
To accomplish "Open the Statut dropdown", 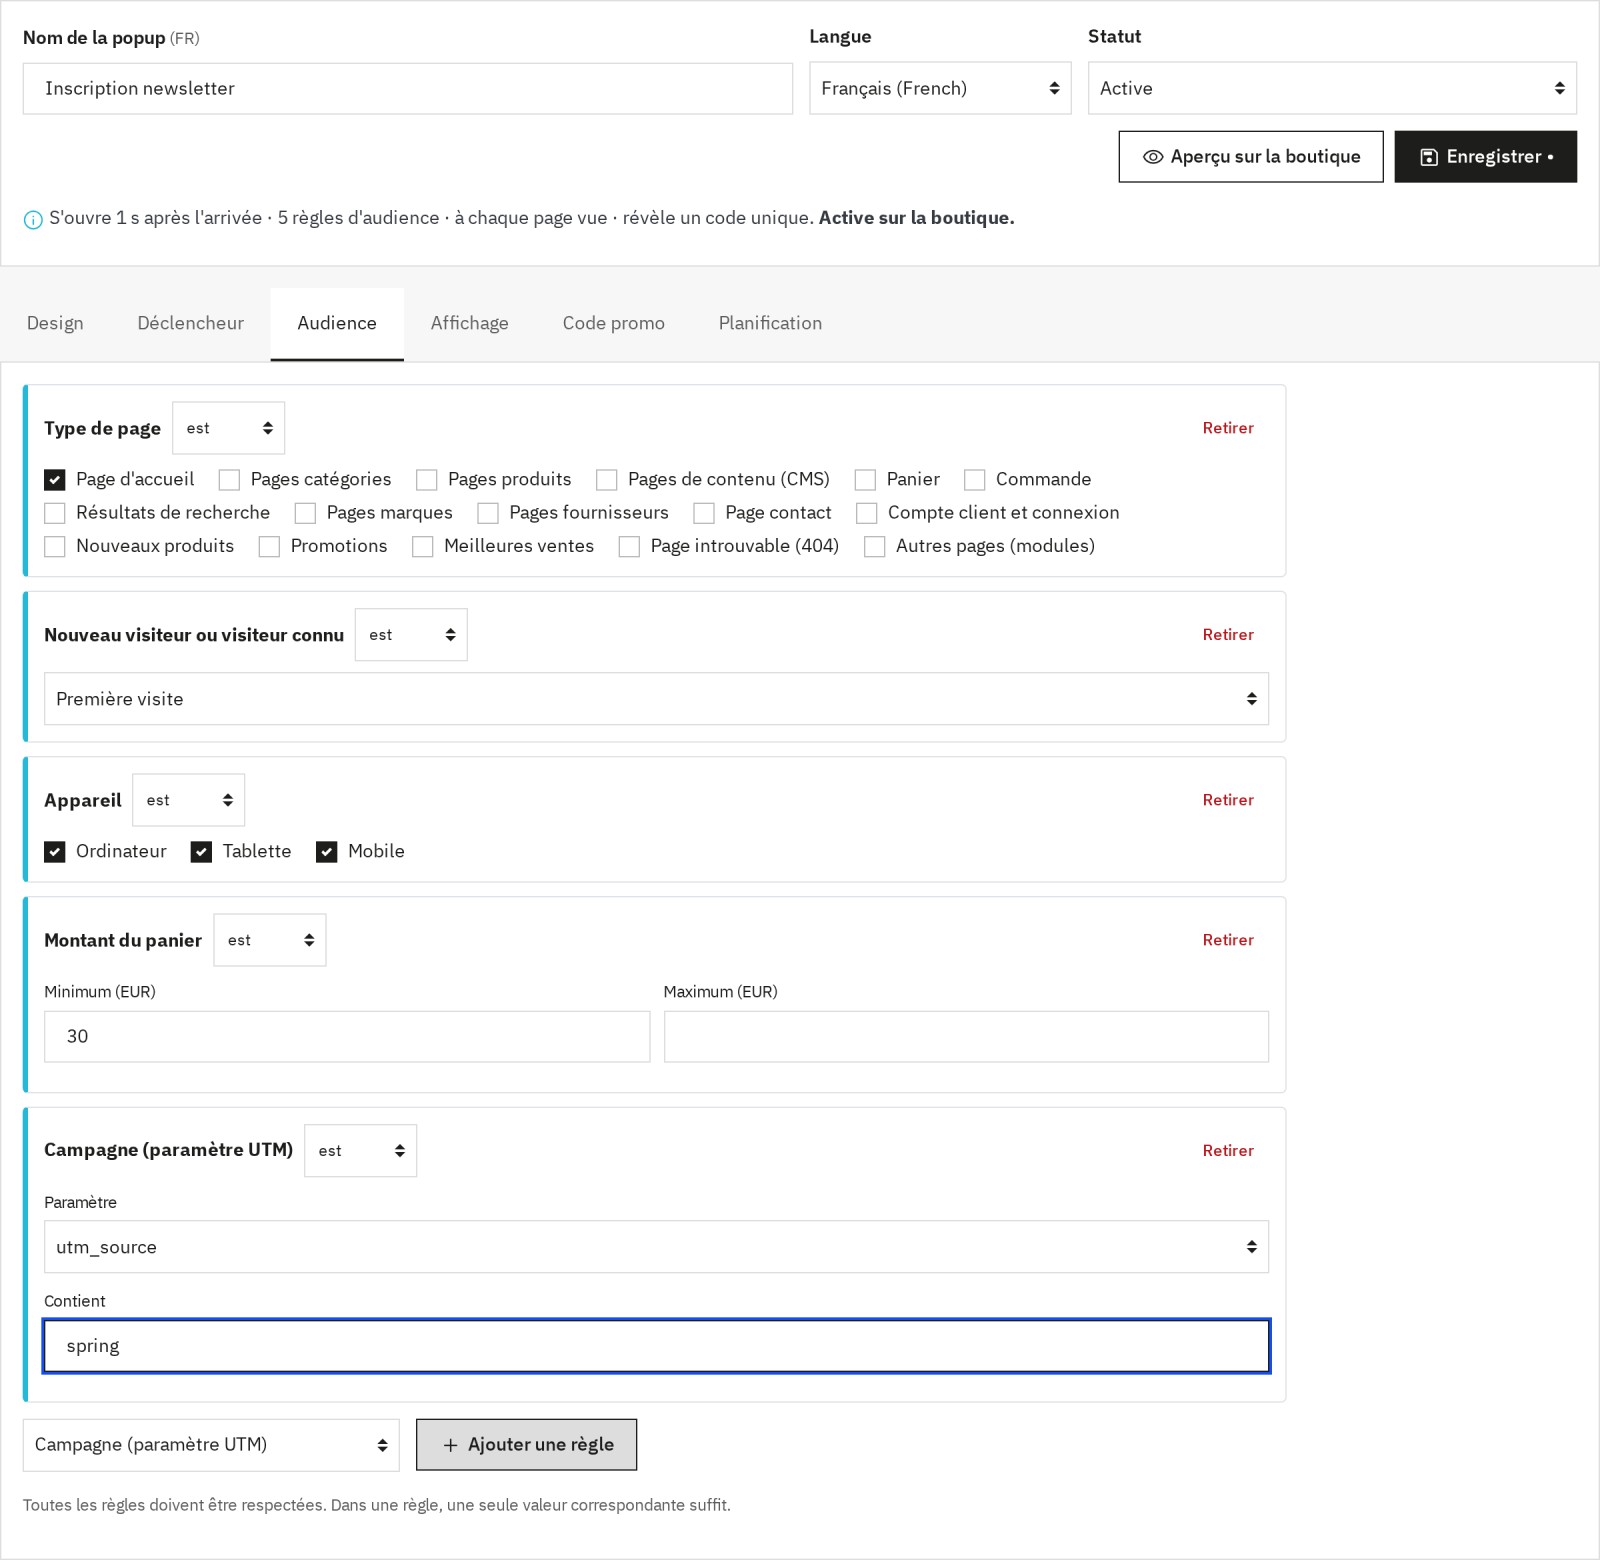I will (x=1332, y=88).
